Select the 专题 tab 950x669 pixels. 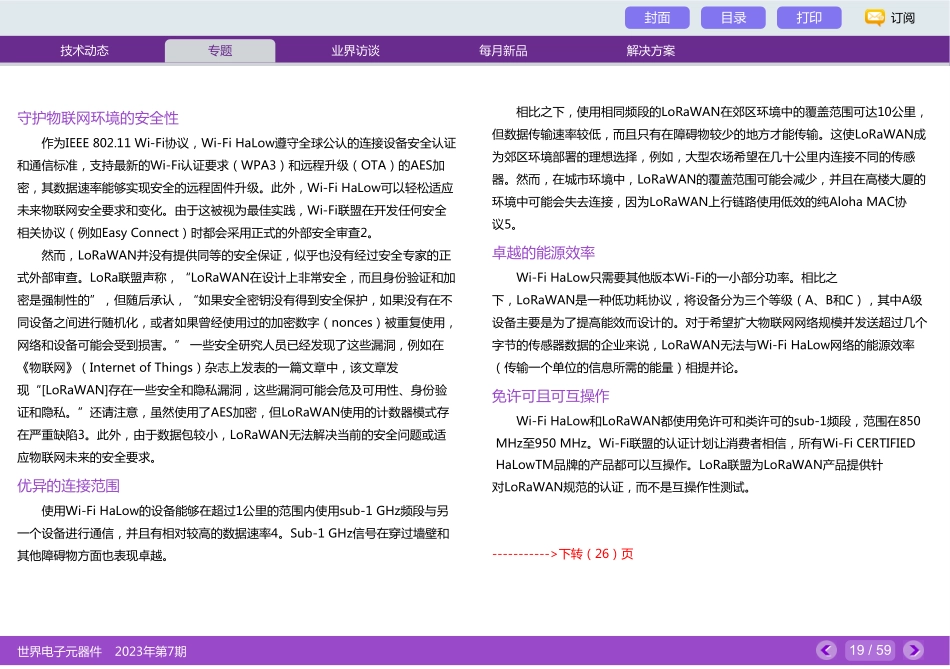(x=219, y=50)
